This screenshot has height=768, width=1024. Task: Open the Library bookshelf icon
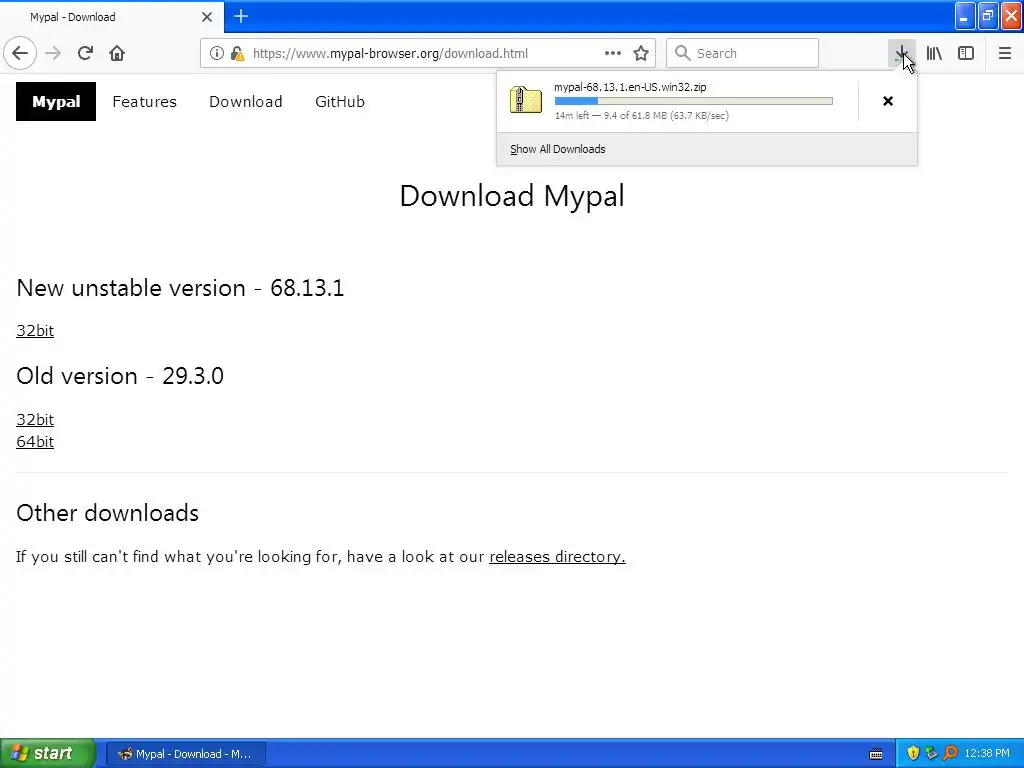(x=934, y=53)
